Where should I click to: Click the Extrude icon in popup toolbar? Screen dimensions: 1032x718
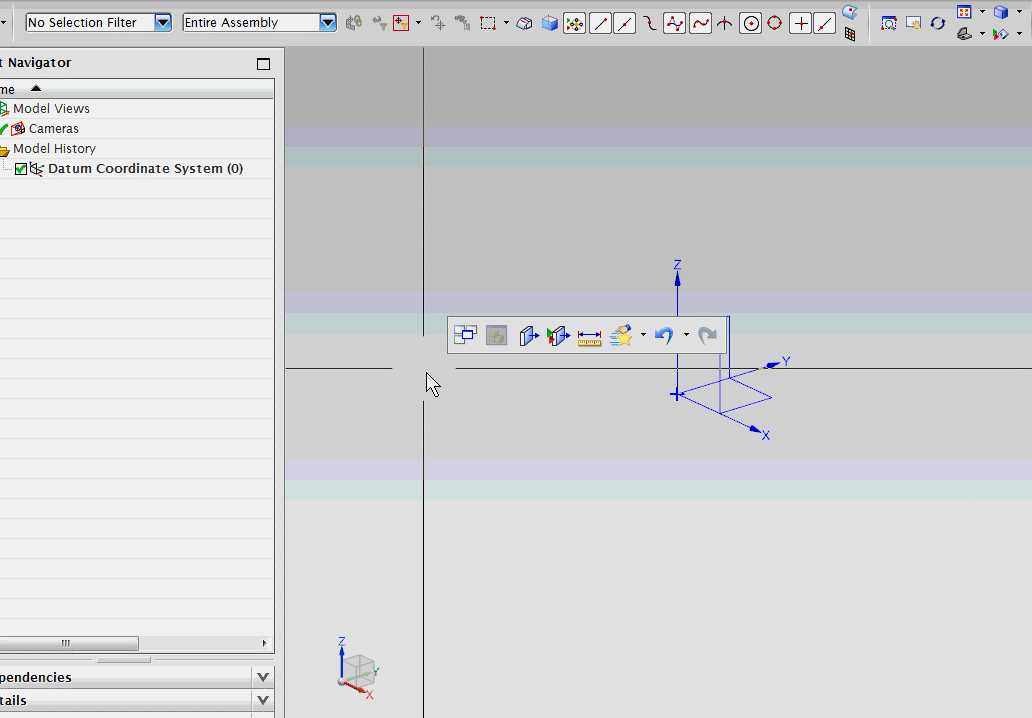(529, 336)
